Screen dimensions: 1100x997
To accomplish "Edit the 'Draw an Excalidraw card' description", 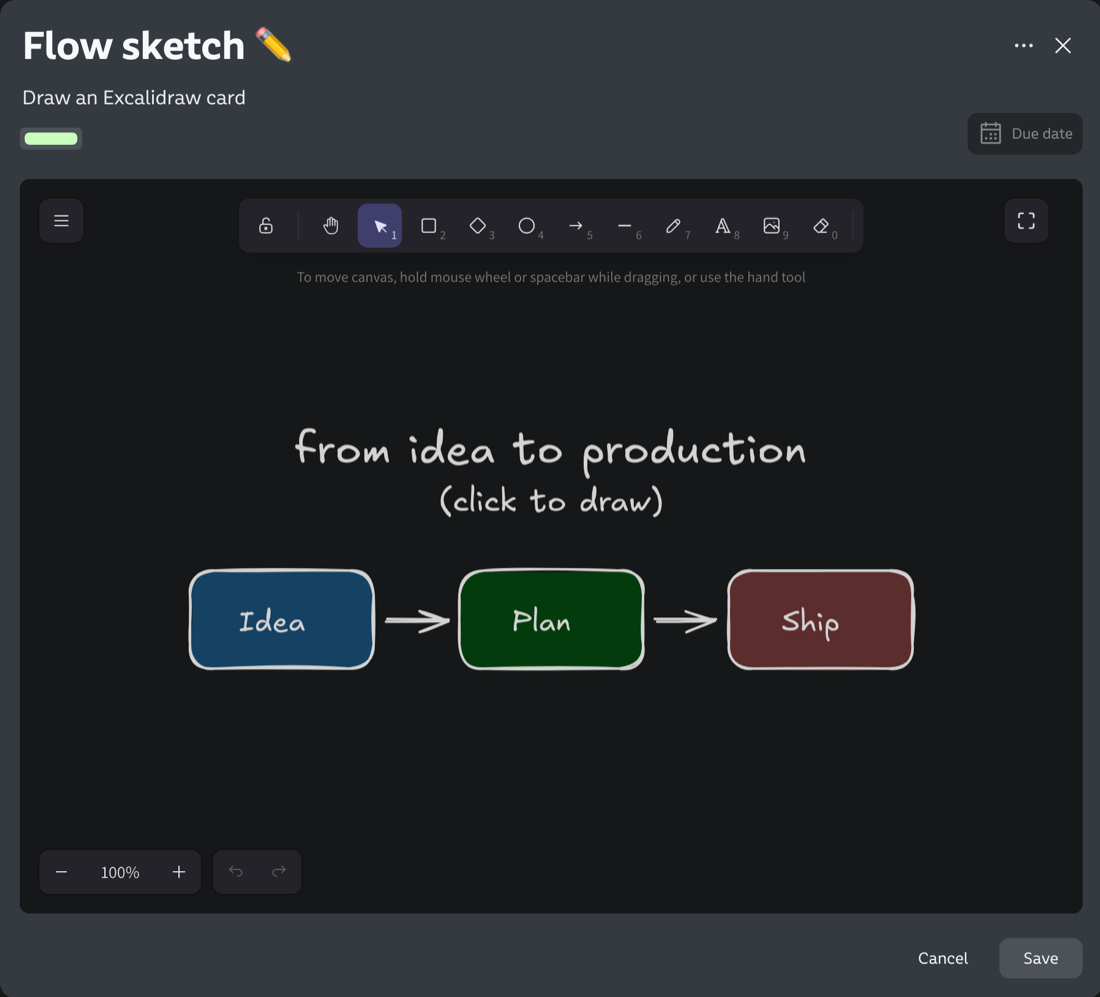I will (134, 98).
